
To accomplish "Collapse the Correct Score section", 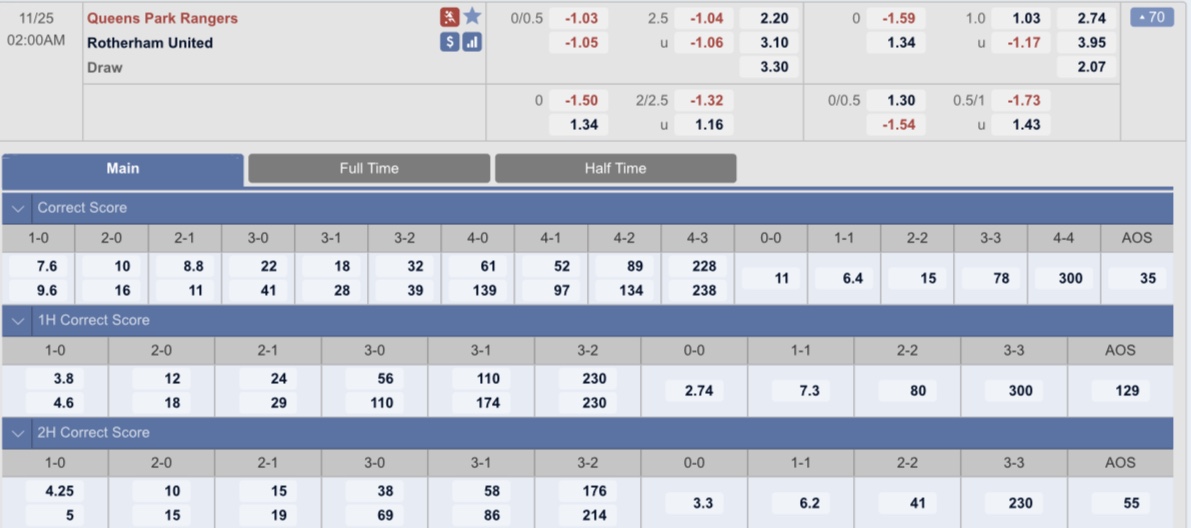I will 18,208.
